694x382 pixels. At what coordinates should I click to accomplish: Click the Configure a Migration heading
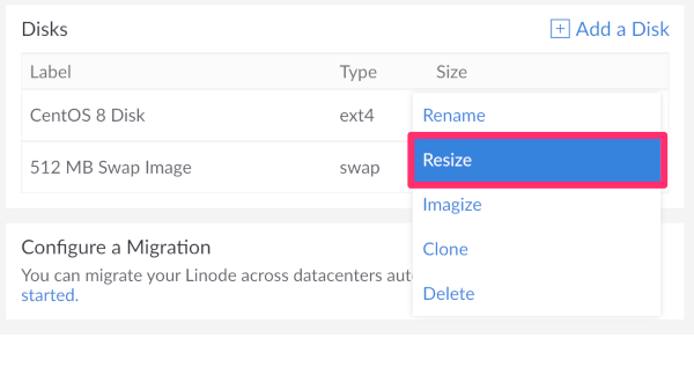tap(116, 247)
